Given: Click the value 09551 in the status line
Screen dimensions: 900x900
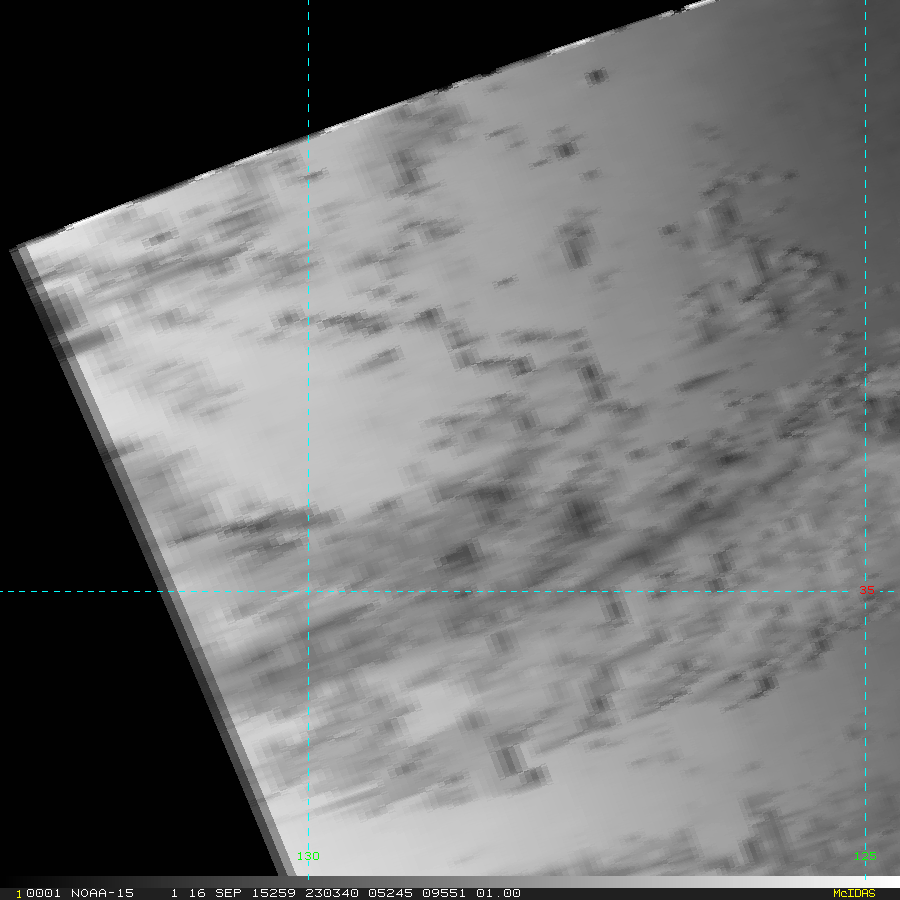Looking at the screenshot, I should click(x=444, y=893).
